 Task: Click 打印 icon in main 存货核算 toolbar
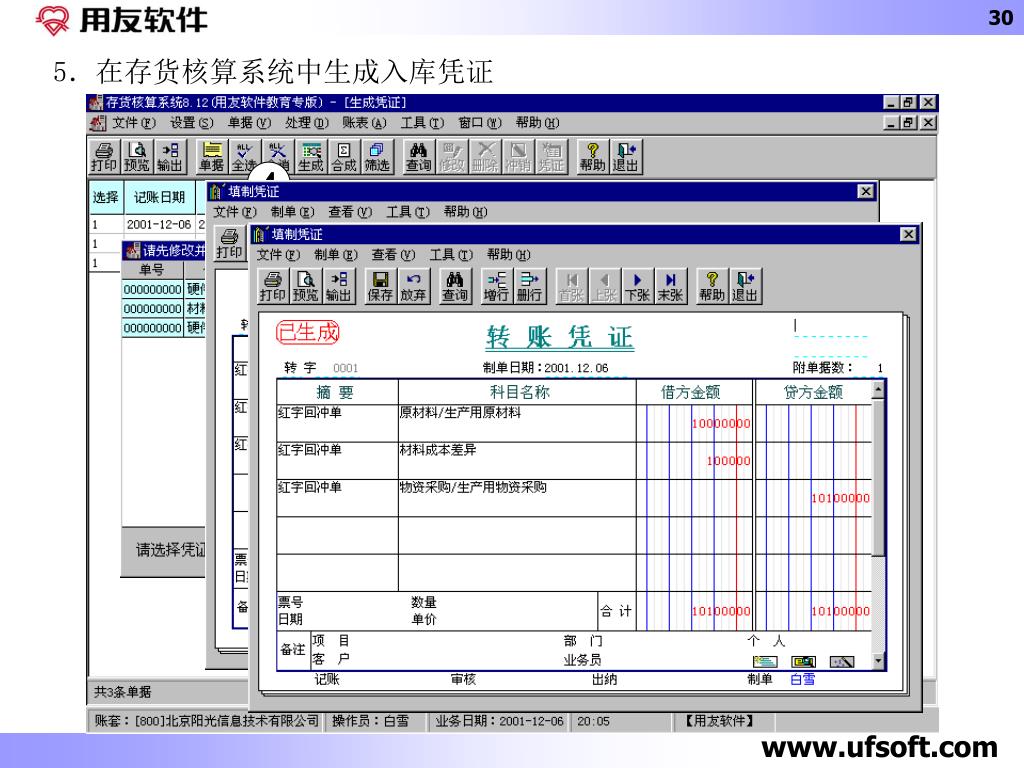pyautogui.click(x=104, y=157)
